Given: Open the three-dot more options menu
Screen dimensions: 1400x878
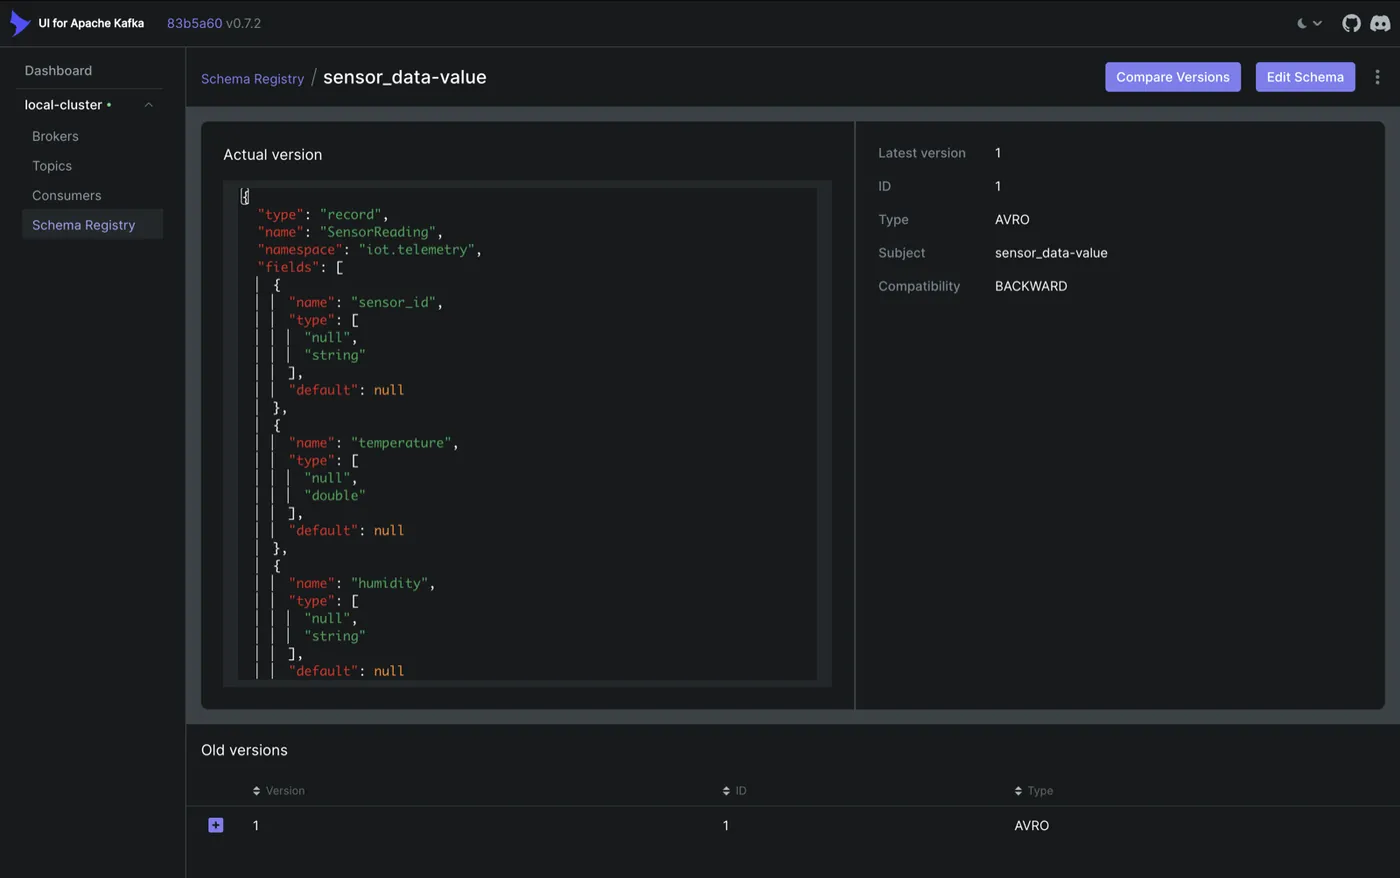Looking at the screenshot, I should click(x=1377, y=77).
